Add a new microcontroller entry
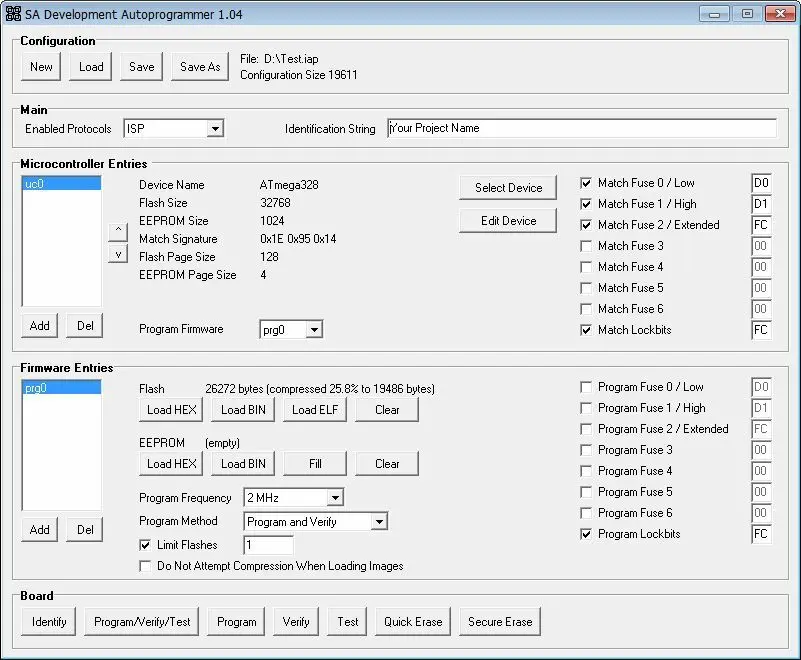Image resolution: width=801 pixels, height=660 pixels. pyautogui.click(x=39, y=326)
